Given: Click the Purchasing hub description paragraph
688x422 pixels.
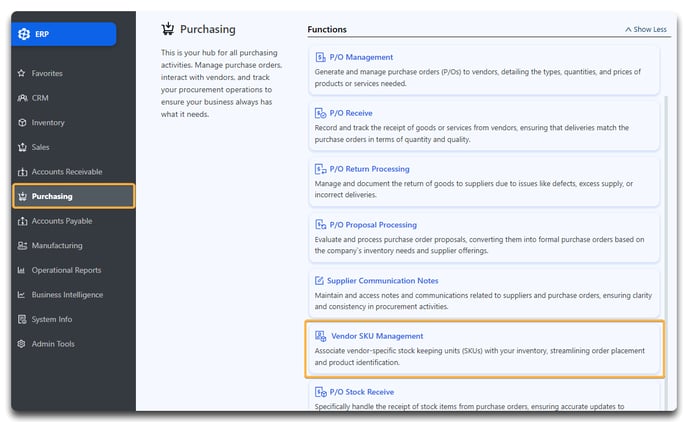Looking at the screenshot, I should point(222,83).
